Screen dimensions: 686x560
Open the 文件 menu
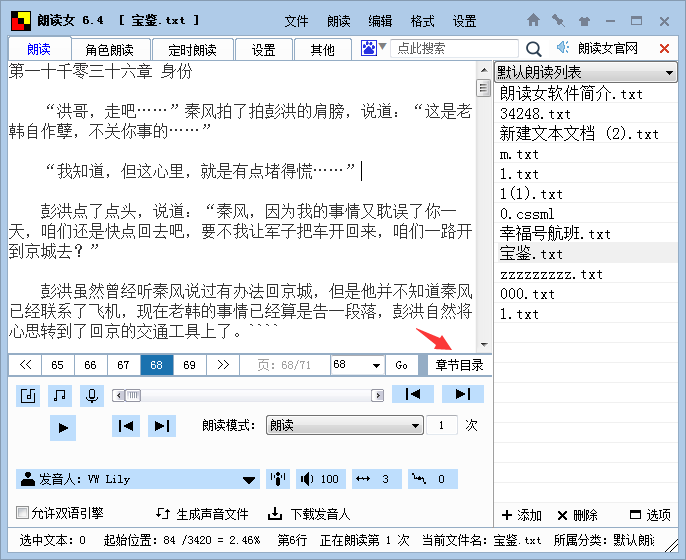(296, 21)
